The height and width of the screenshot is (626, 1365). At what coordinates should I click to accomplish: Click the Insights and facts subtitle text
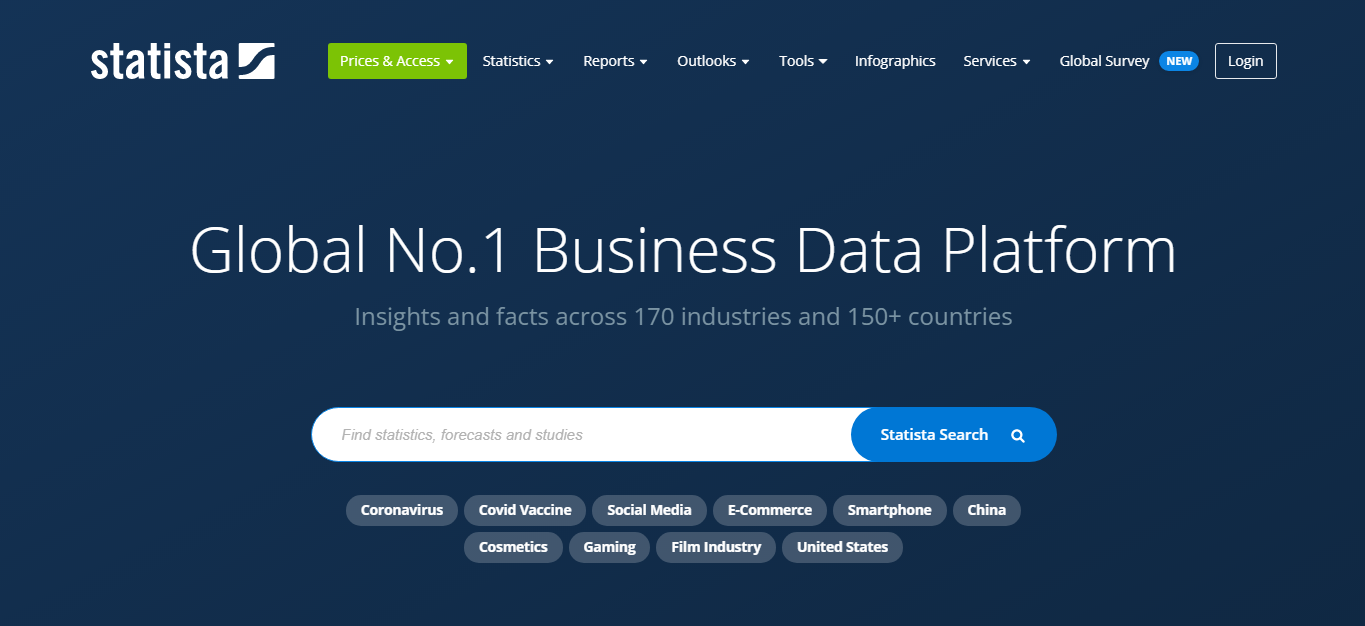pyautogui.click(x=683, y=317)
